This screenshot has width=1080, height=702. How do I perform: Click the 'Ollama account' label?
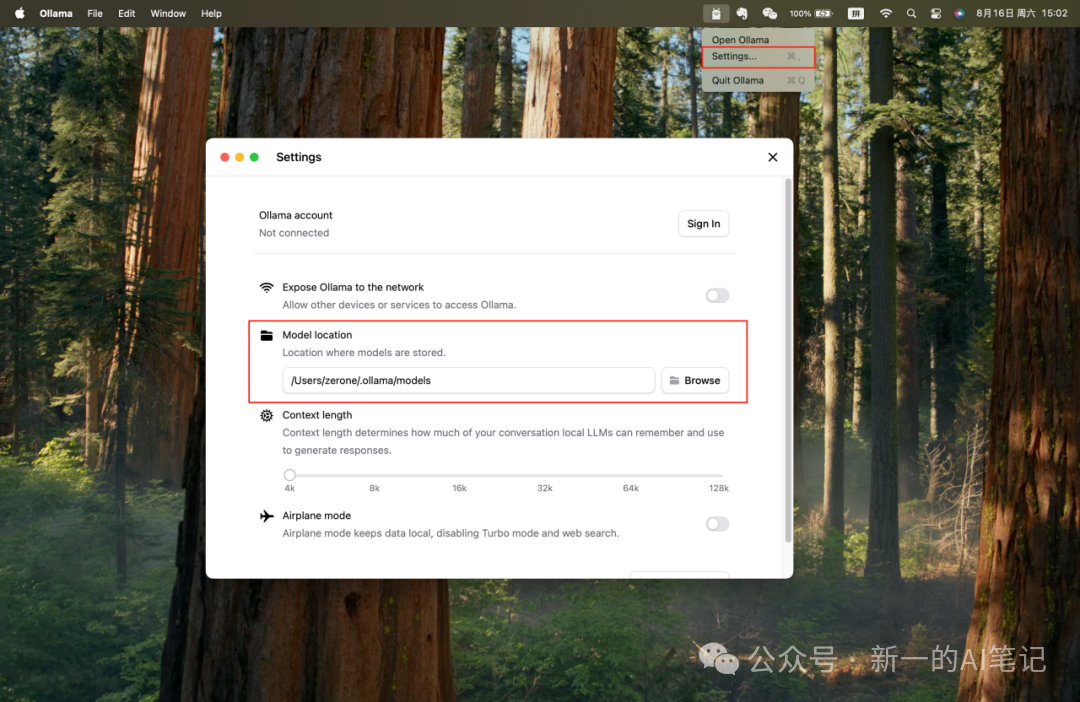[x=295, y=215]
